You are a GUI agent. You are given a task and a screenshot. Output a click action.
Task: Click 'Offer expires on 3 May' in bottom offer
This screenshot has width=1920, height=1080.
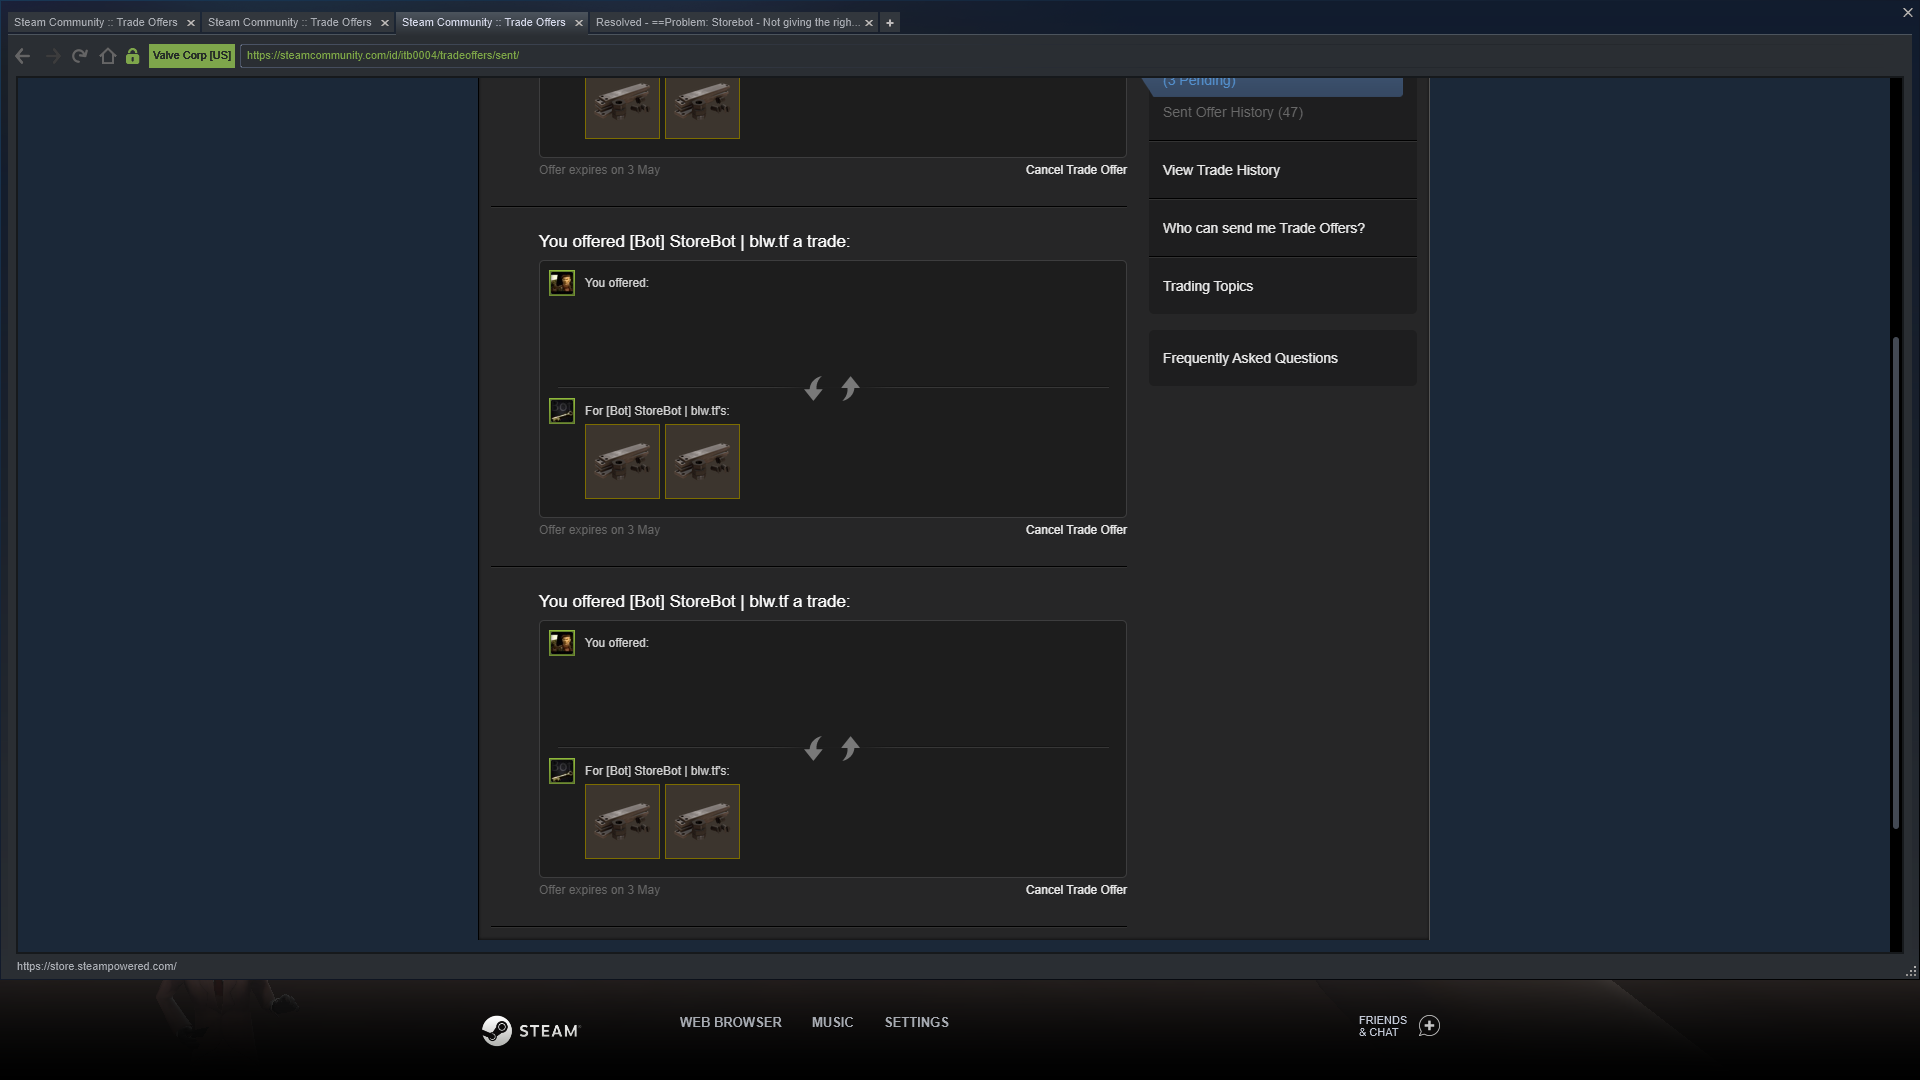599,890
